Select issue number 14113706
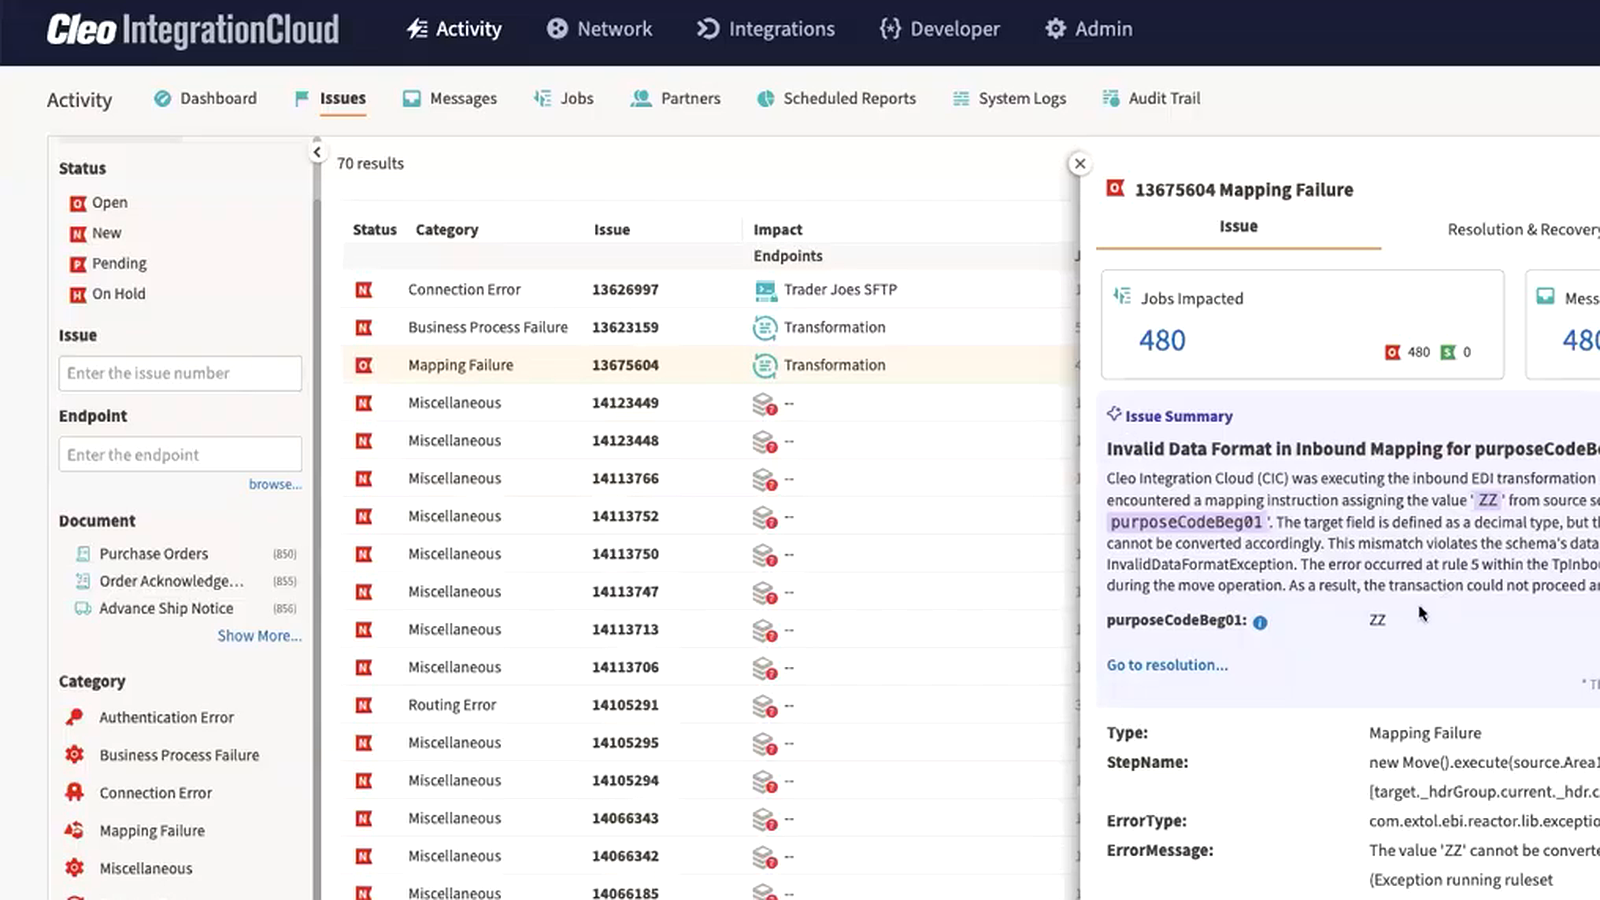This screenshot has width=1600, height=900. click(625, 667)
